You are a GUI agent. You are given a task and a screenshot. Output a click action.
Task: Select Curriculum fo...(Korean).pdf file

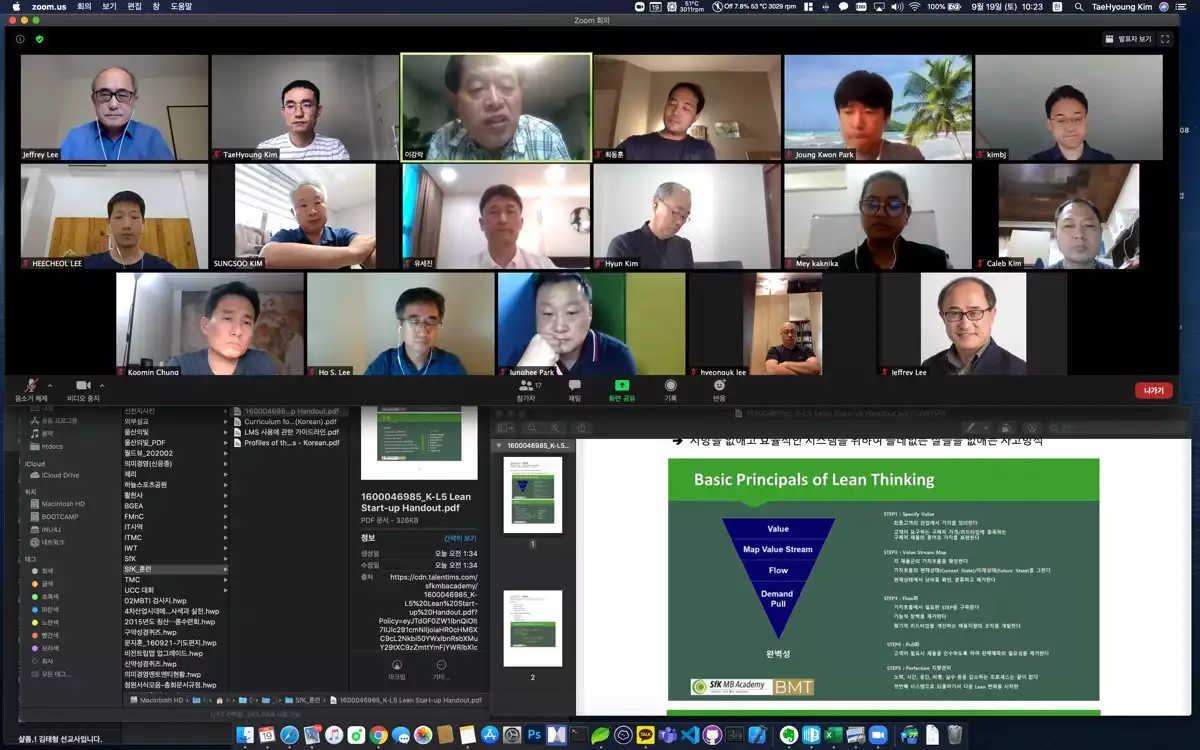286,422
